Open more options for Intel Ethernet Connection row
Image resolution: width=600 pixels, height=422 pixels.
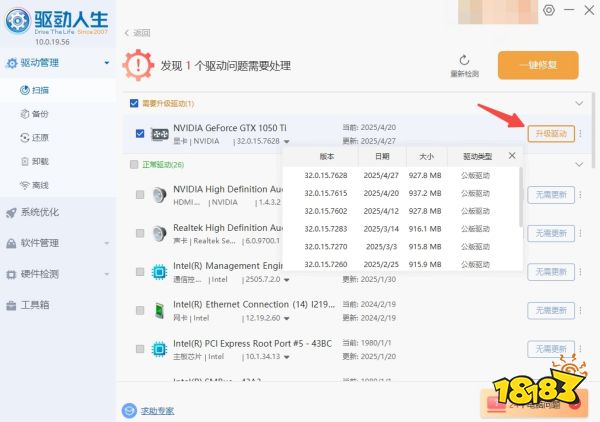point(580,310)
